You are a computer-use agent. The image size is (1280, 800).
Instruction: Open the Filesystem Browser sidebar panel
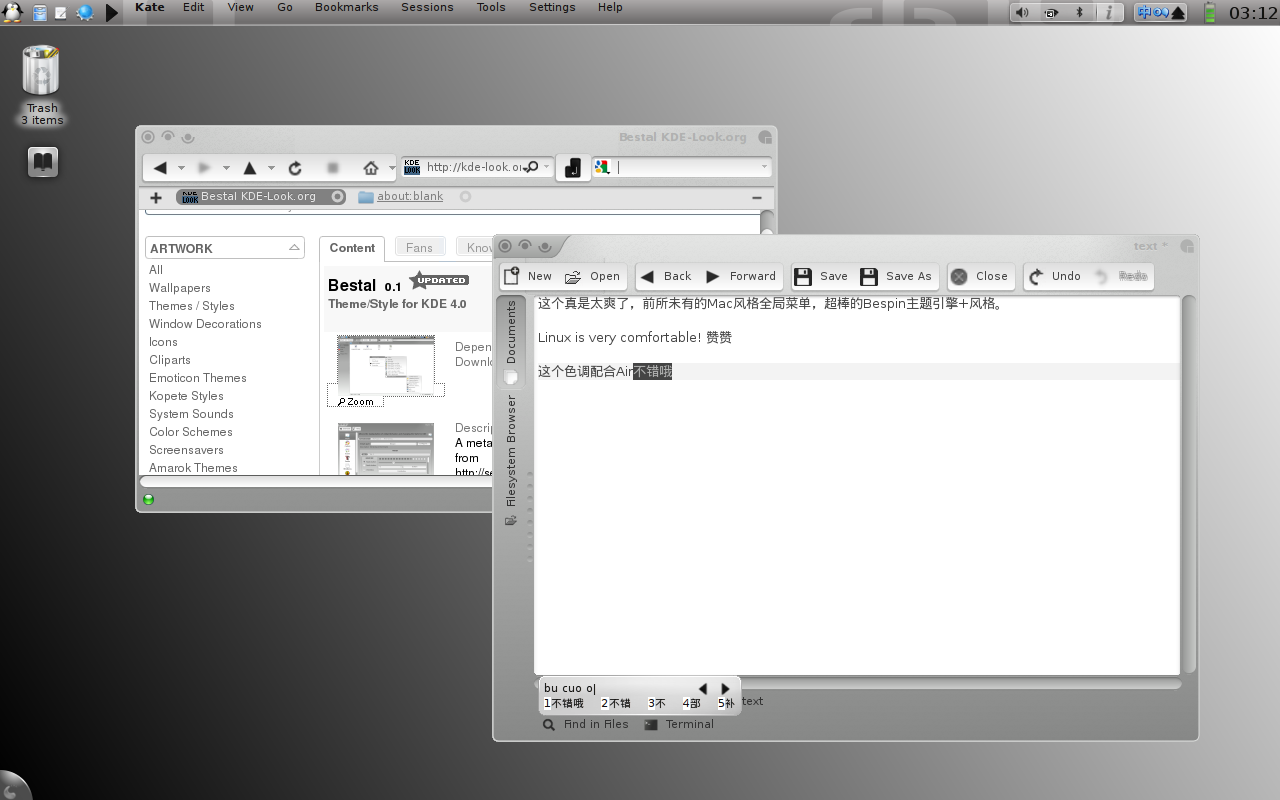click(511, 459)
